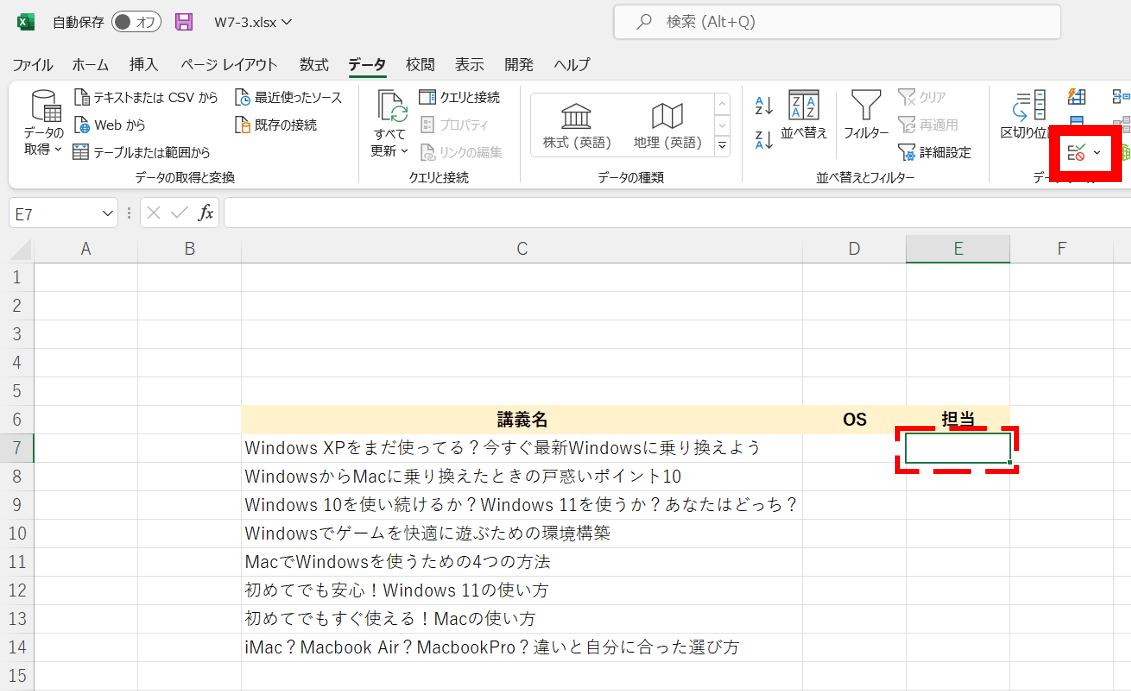Expand the data validation dropdown arrow

tap(1097, 152)
